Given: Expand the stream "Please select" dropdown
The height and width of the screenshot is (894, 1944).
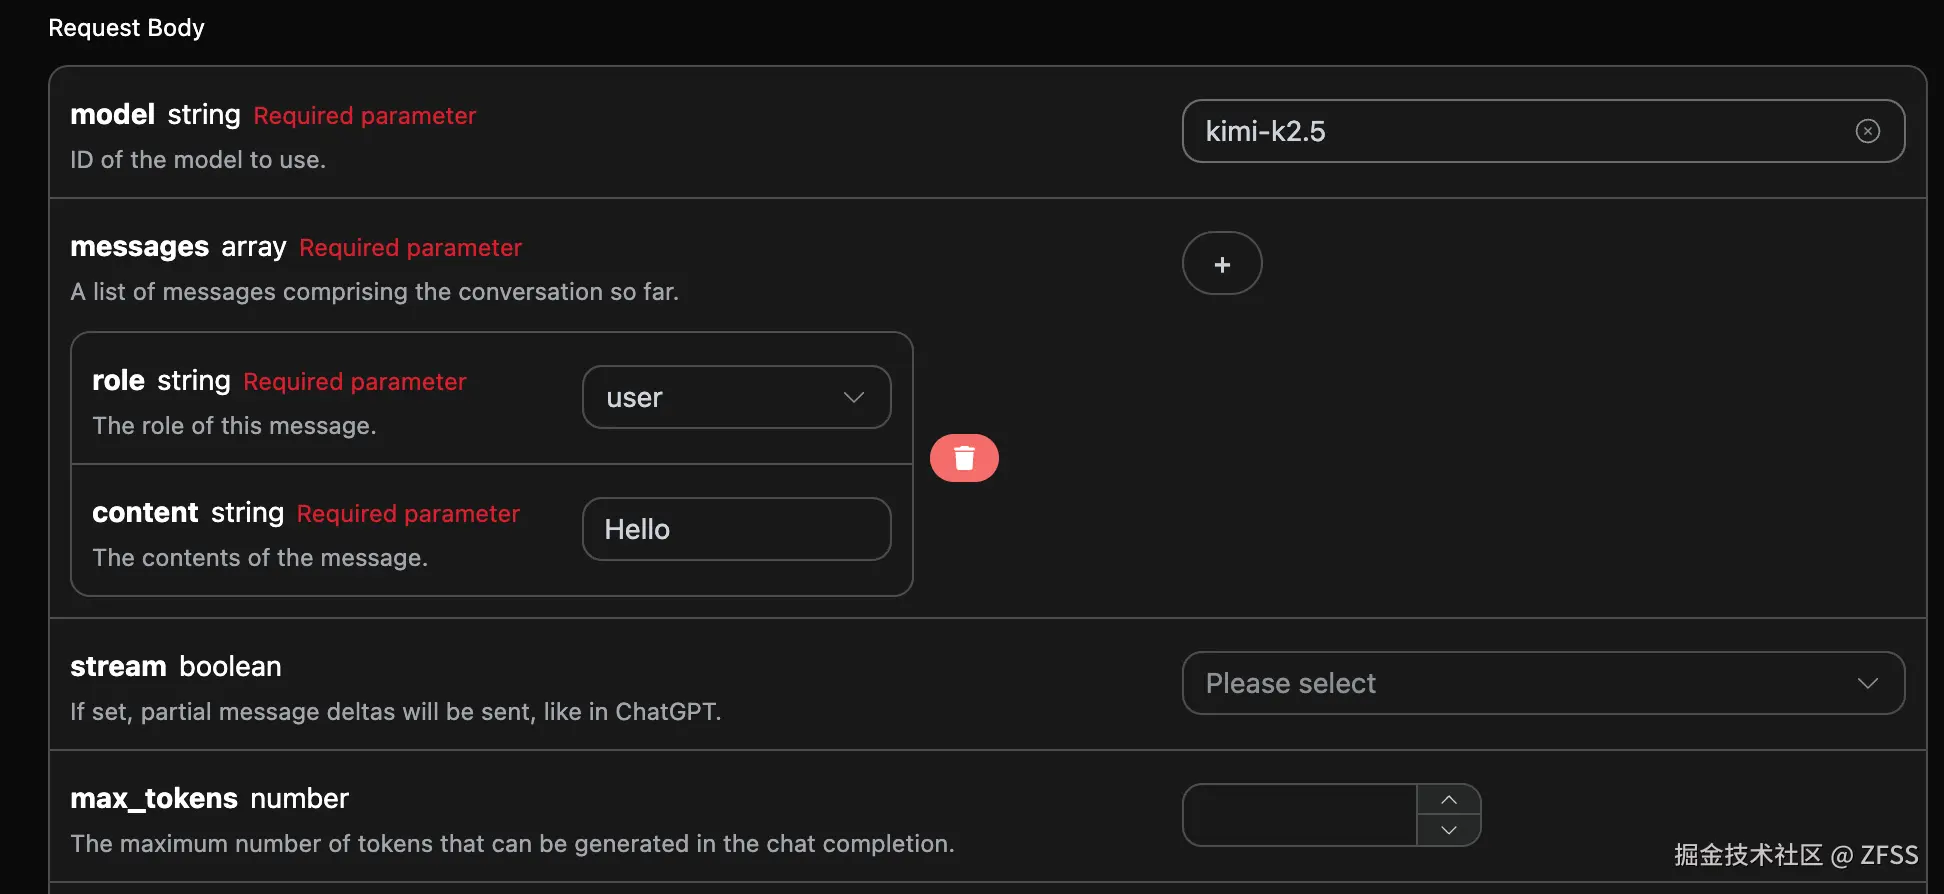Looking at the screenshot, I should (x=1542, y=683).
